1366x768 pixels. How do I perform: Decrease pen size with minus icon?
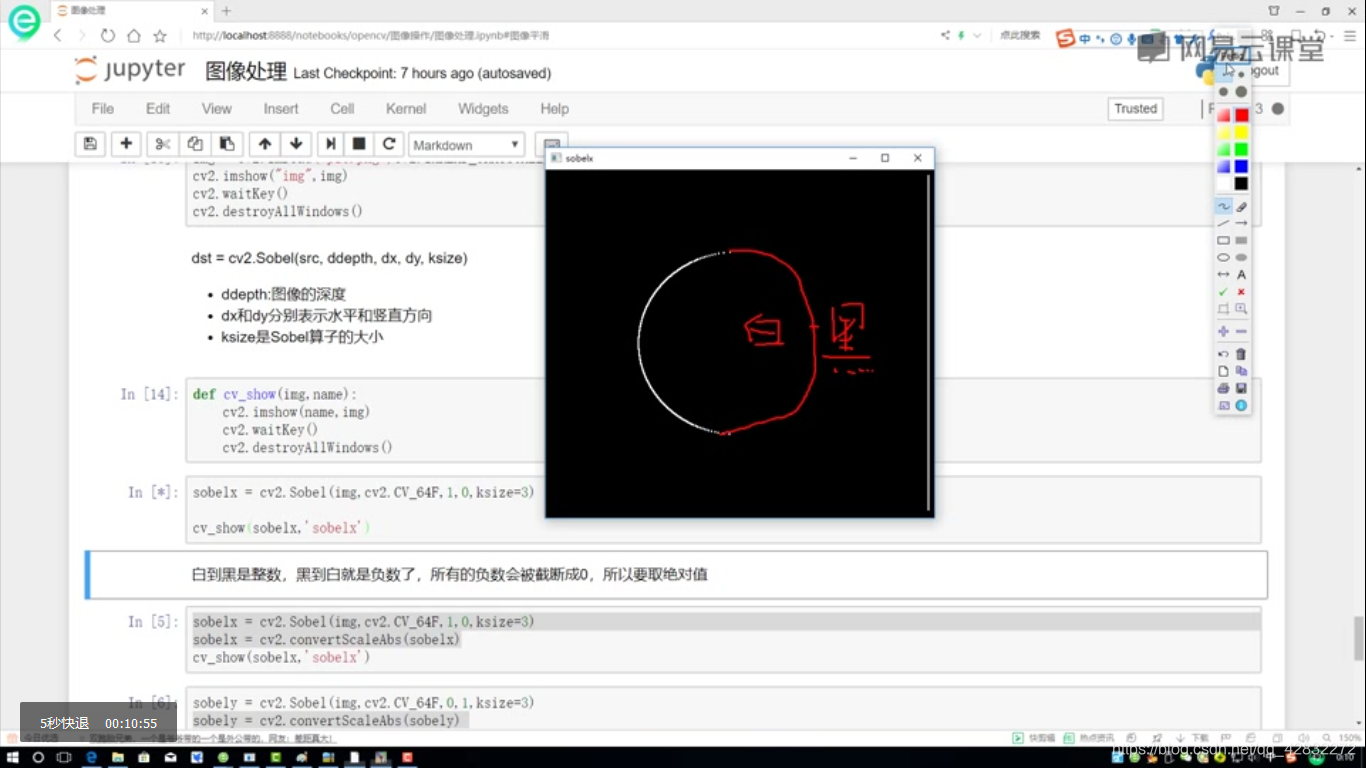1241,331
